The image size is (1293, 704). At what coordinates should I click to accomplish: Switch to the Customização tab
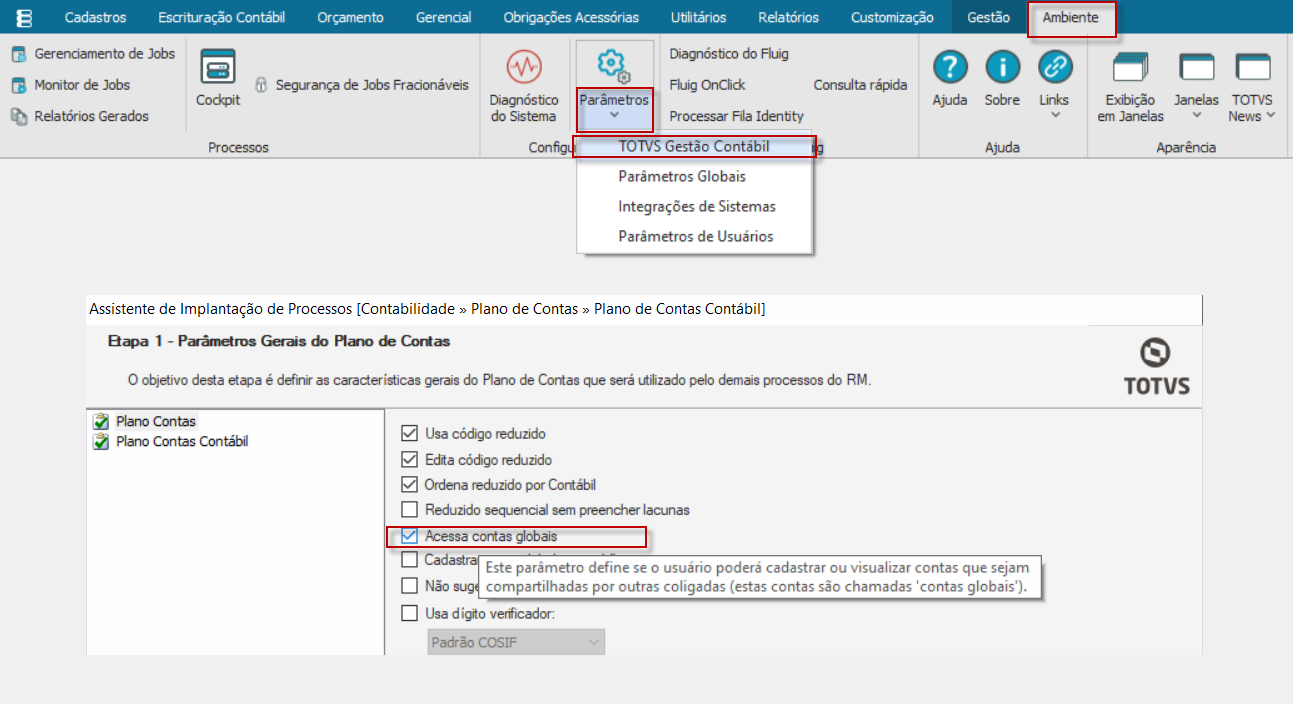[892, 17]
